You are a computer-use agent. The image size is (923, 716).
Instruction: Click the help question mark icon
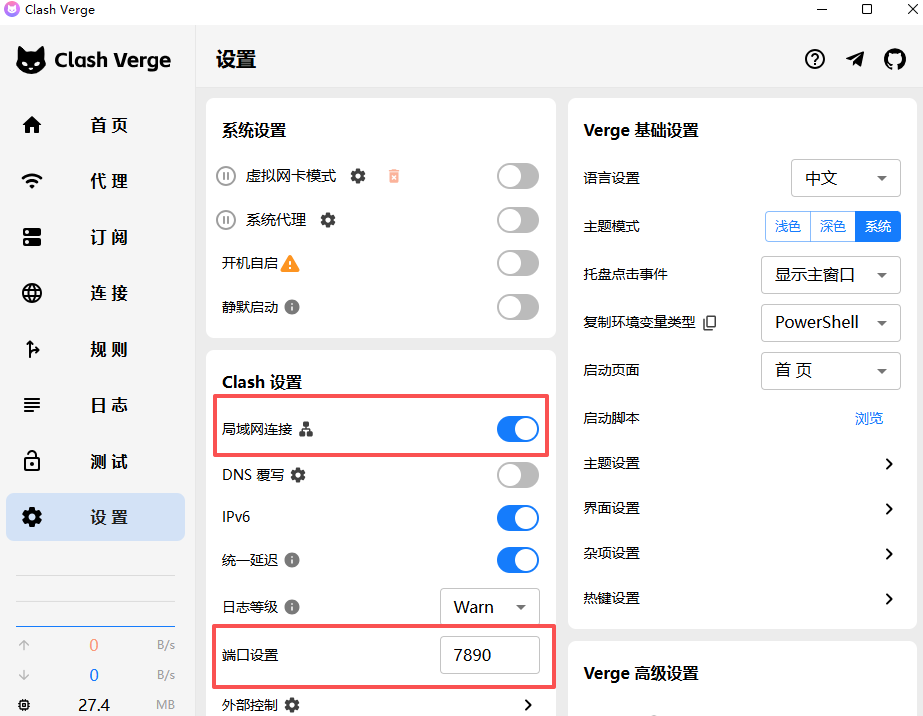[x=815, y=59]
